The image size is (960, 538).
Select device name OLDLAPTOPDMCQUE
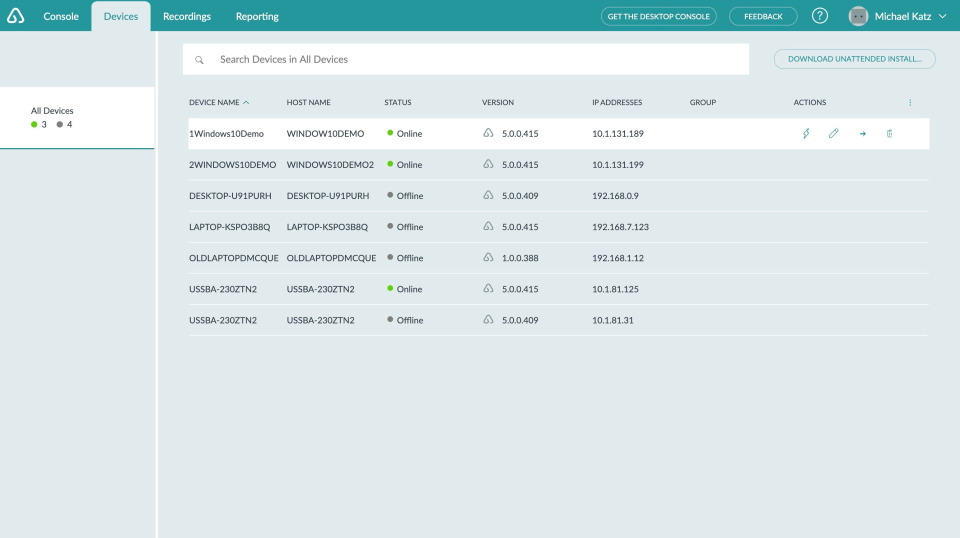point(233,258)
